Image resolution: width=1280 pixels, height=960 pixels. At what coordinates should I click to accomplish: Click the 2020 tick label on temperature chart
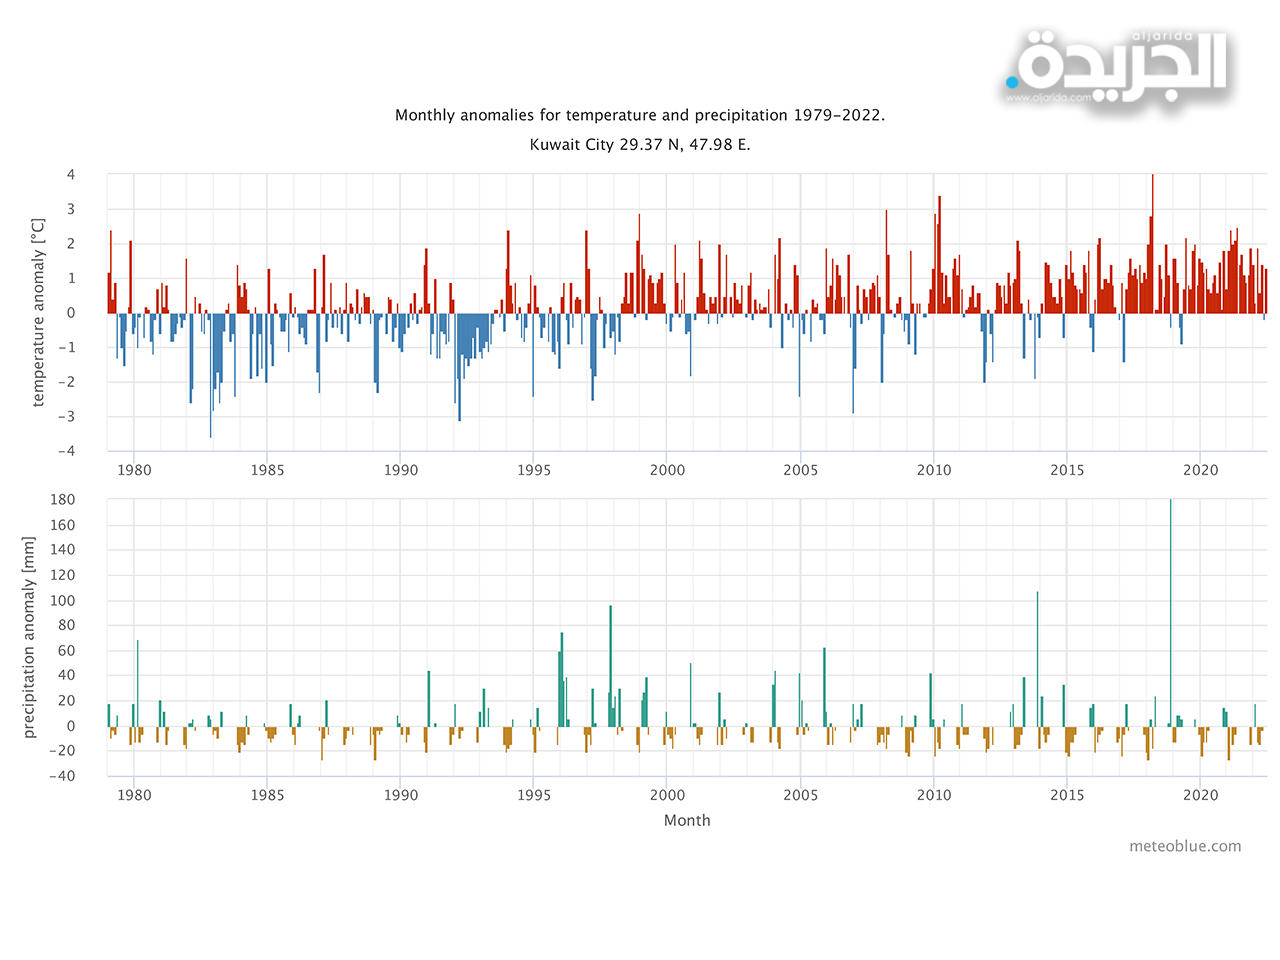click(1200, 470)
